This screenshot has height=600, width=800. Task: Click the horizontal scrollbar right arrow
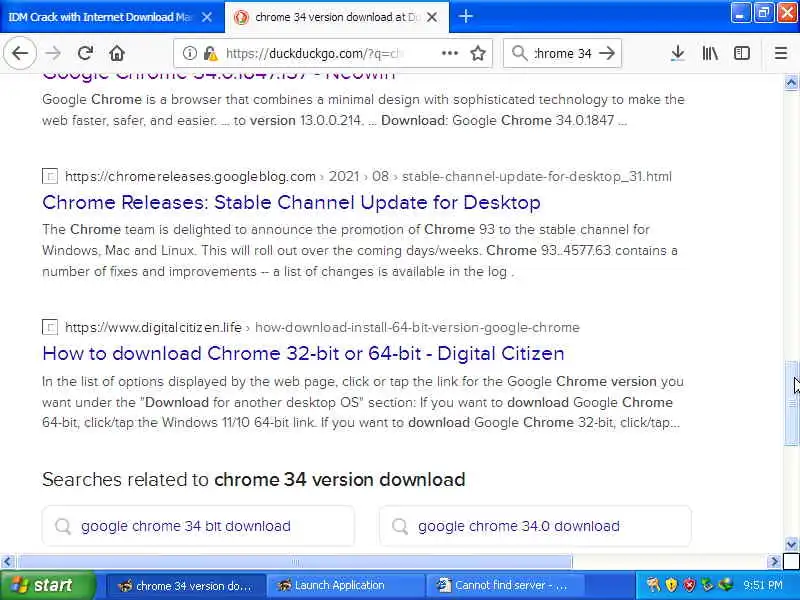pos(774,562)
